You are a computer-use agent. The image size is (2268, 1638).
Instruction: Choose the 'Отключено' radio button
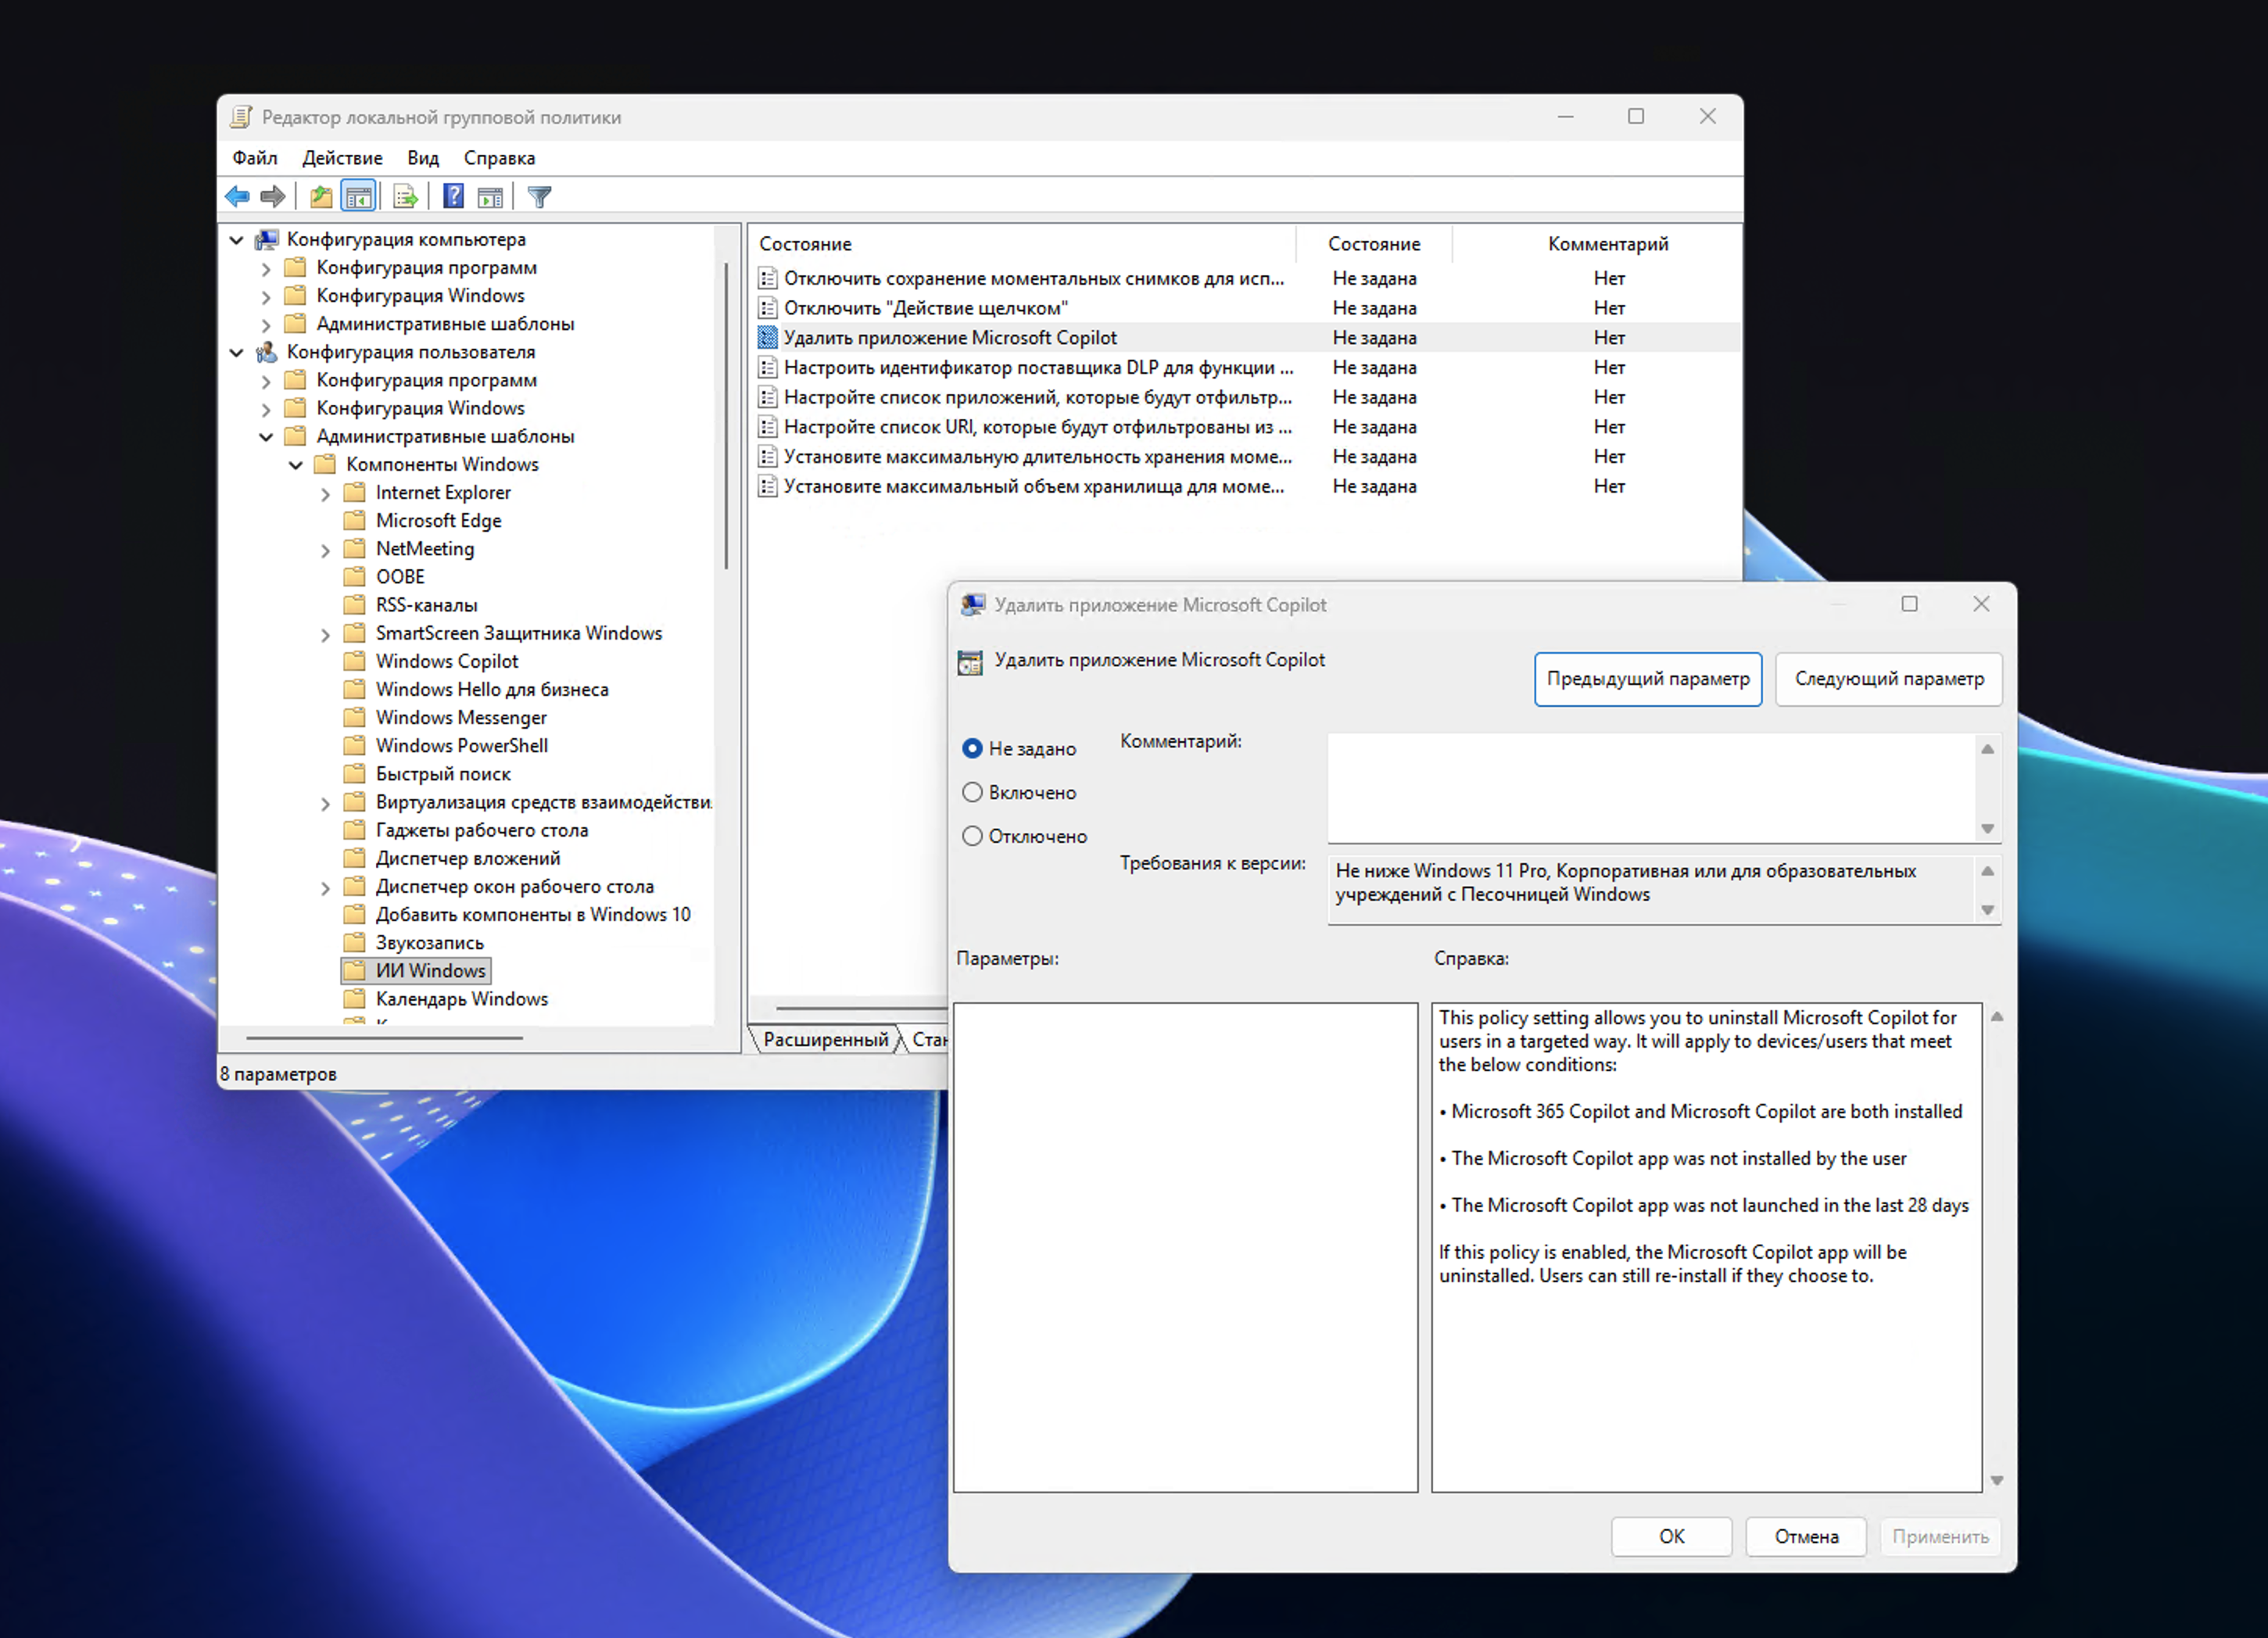click(x=972, y=836)
